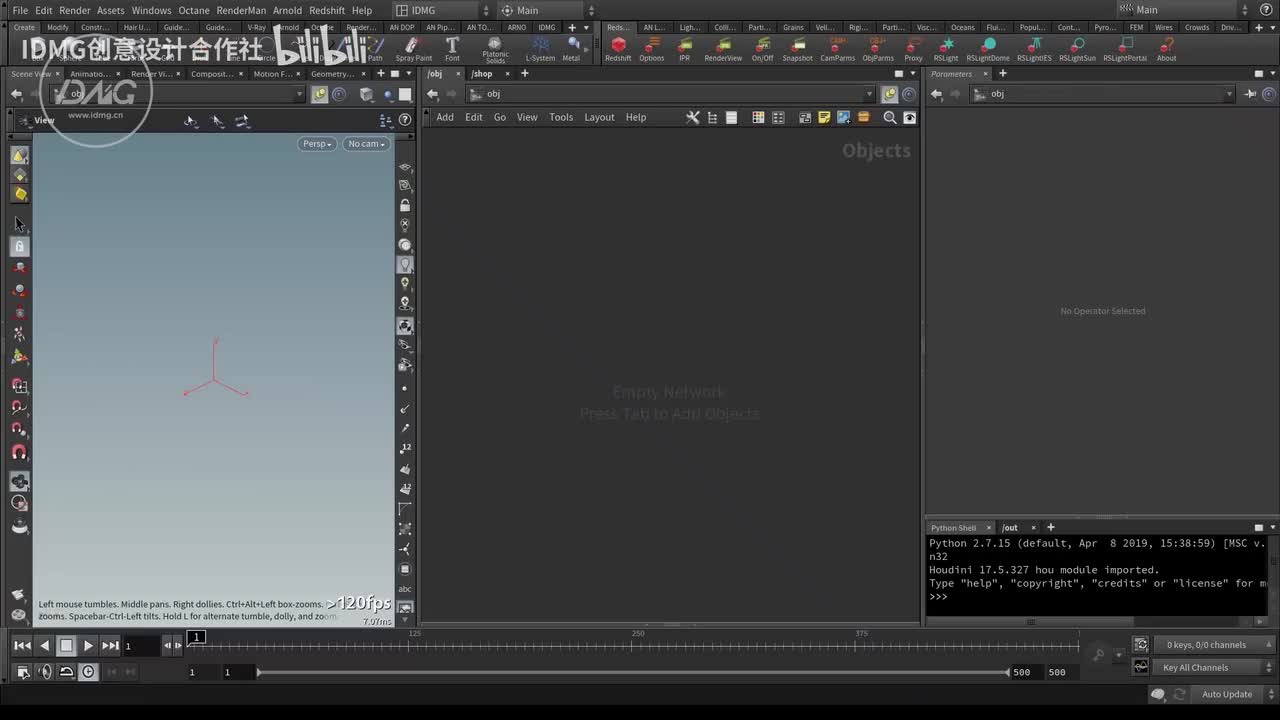Viewport: 1280px width, 720px height.
Task: Expand the network editor path dropdown
Action: pos(869,94)
